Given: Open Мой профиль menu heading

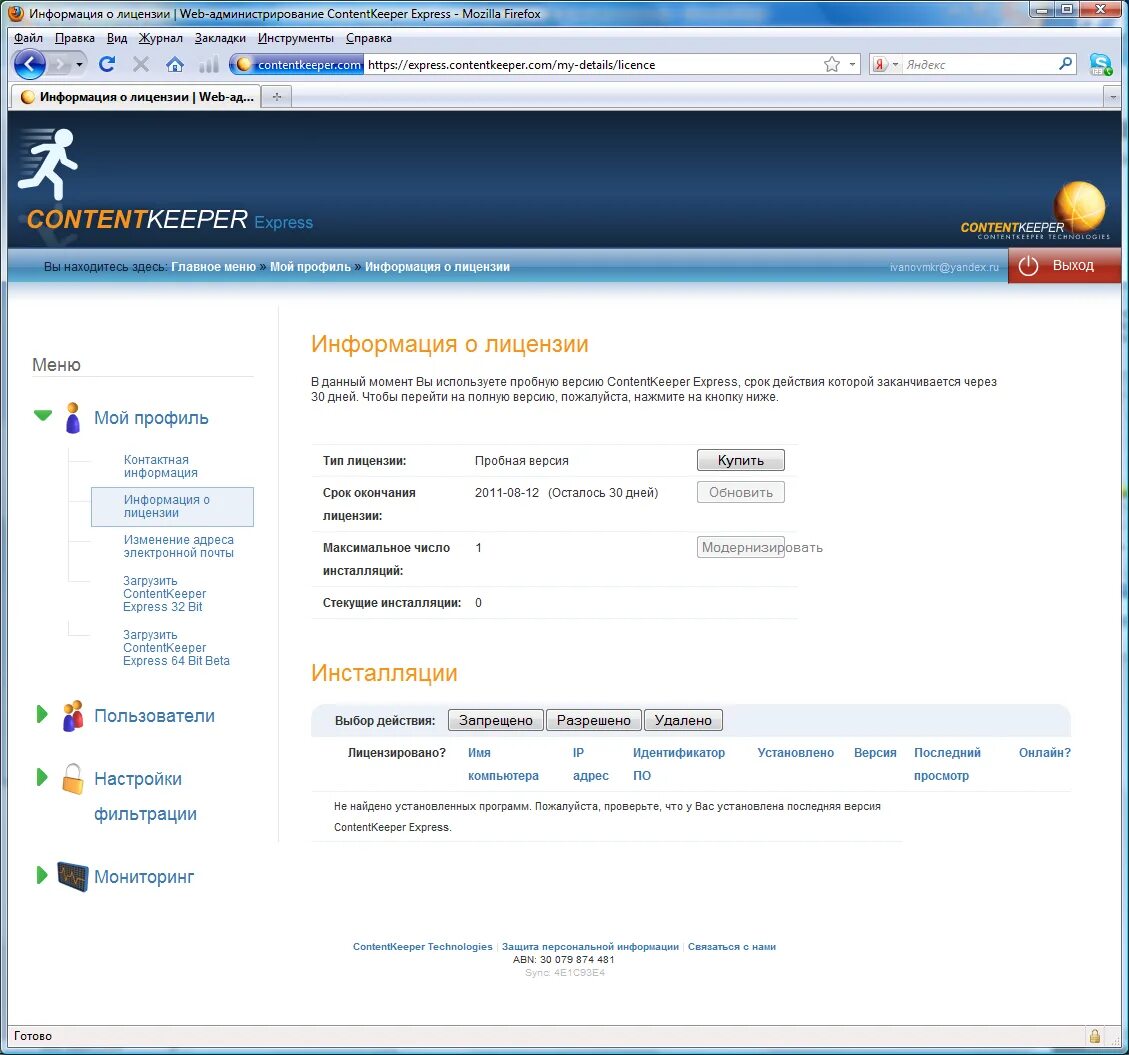Looking at the screenshot, I should (x=151, y=418).
